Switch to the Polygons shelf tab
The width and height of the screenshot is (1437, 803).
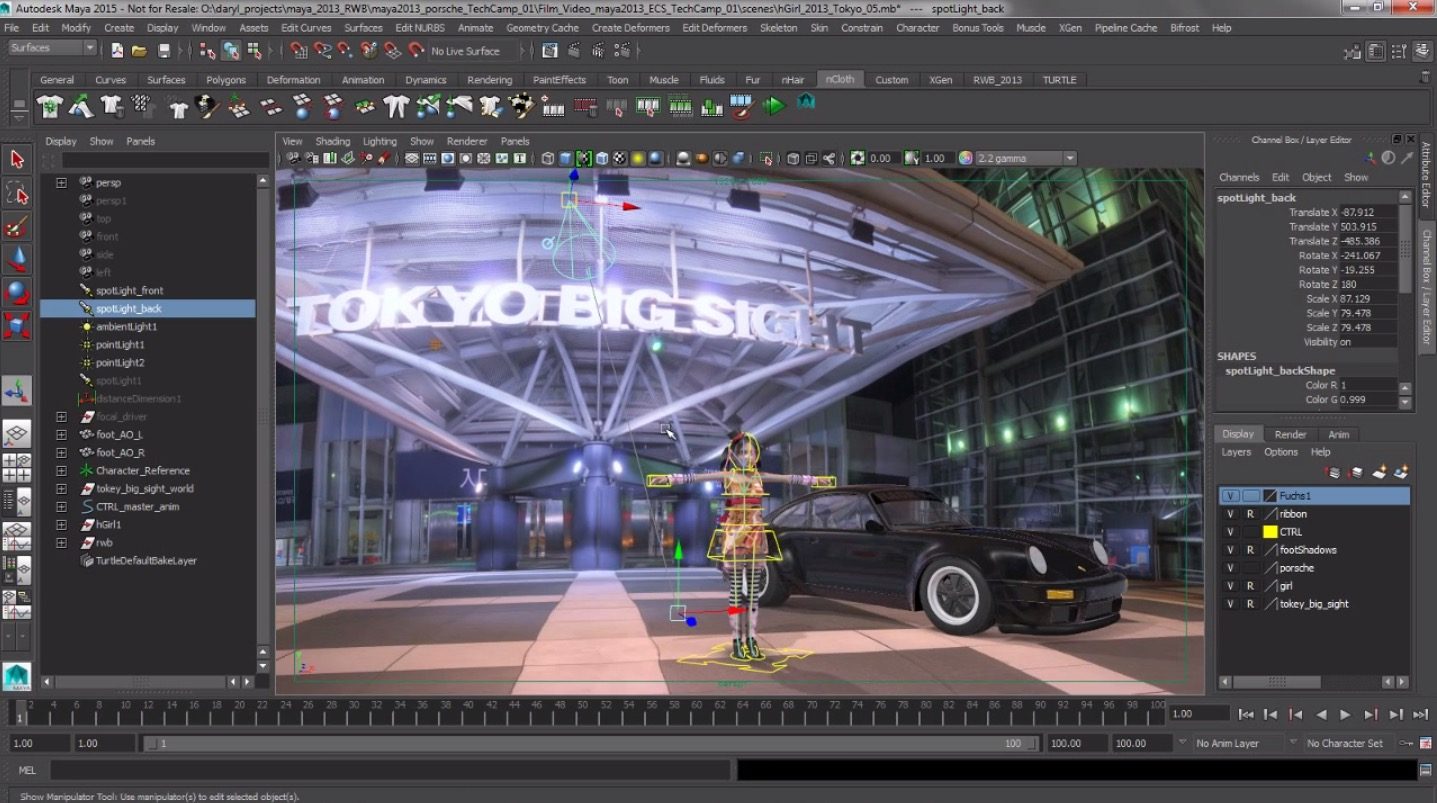pyautogui.click(x=226, y=80)
